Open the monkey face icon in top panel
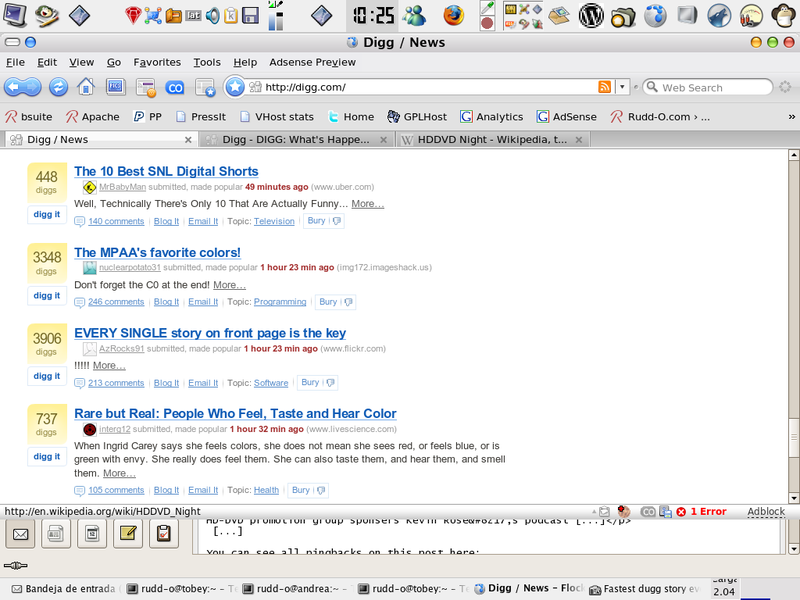 click(x=784, y=15)
